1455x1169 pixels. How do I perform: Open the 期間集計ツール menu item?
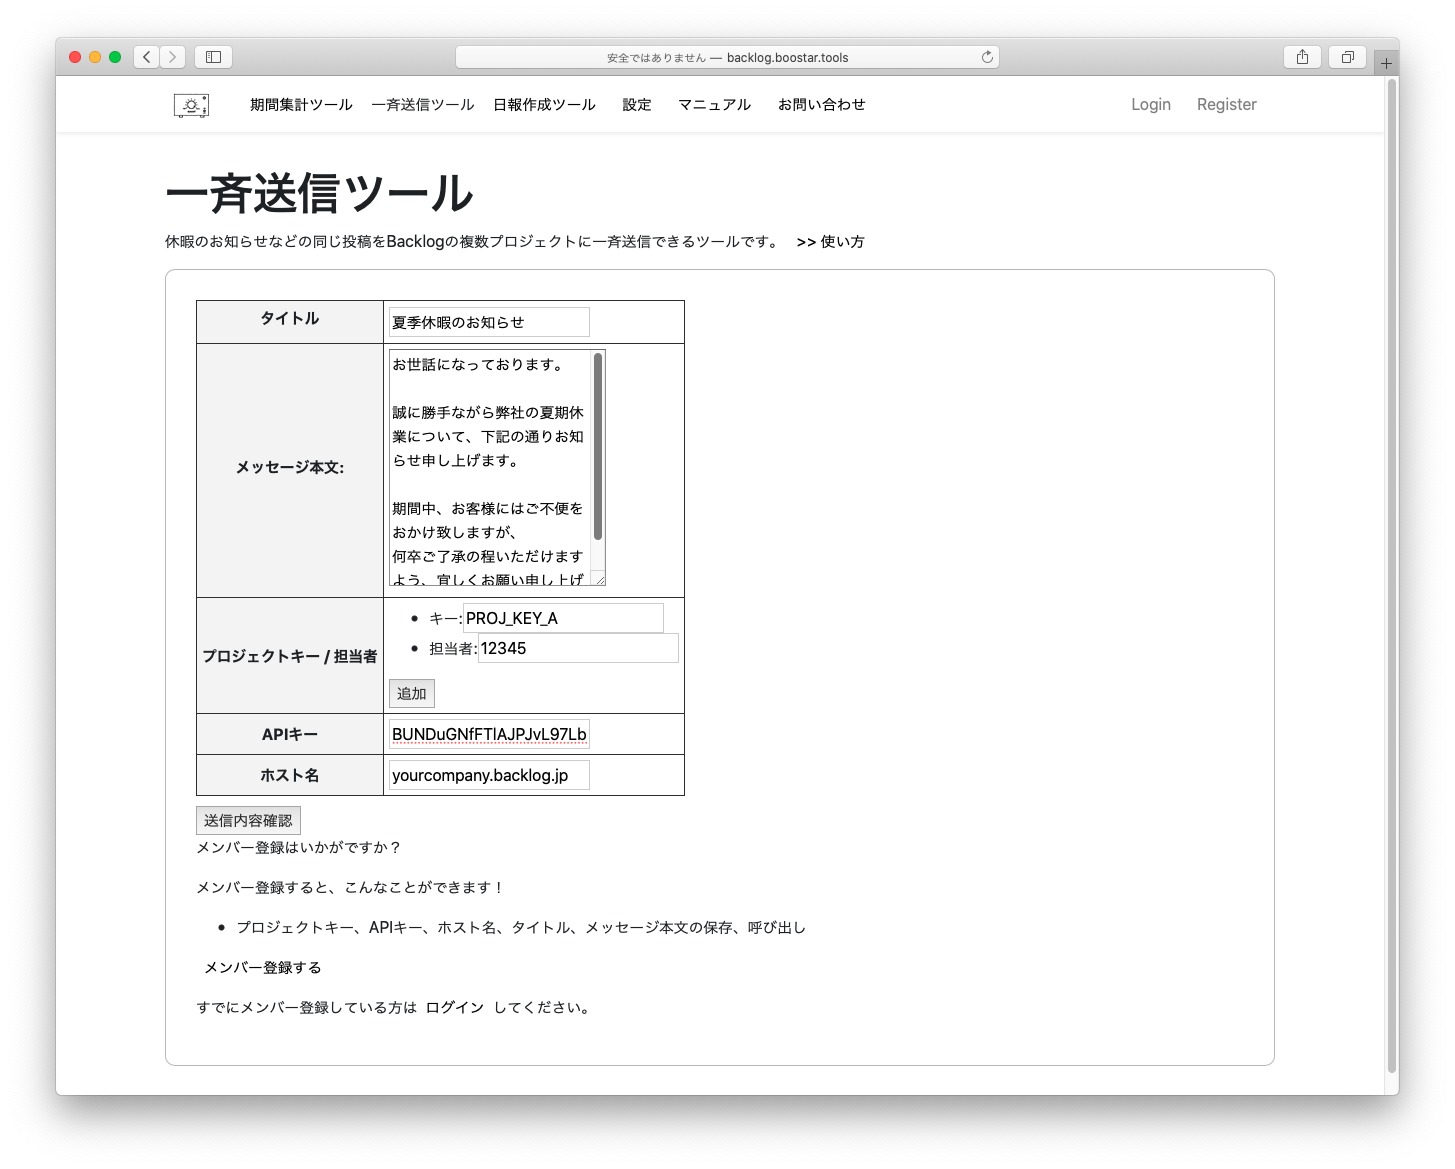tap(301, 105)
